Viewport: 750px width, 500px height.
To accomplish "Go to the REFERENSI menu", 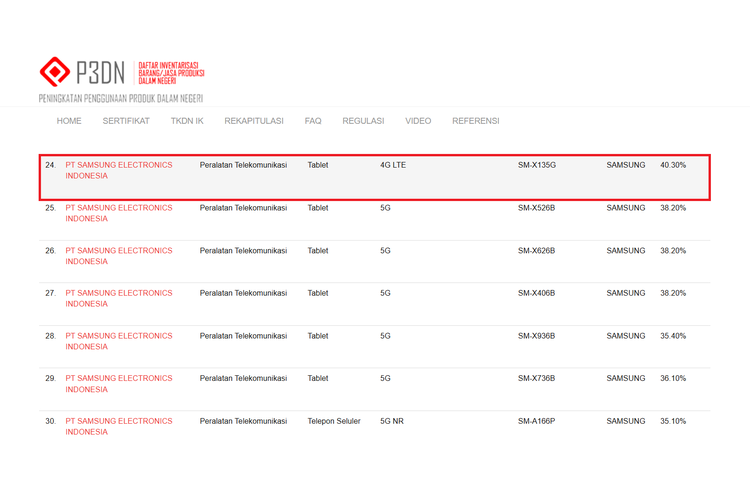I will [475, 121].
